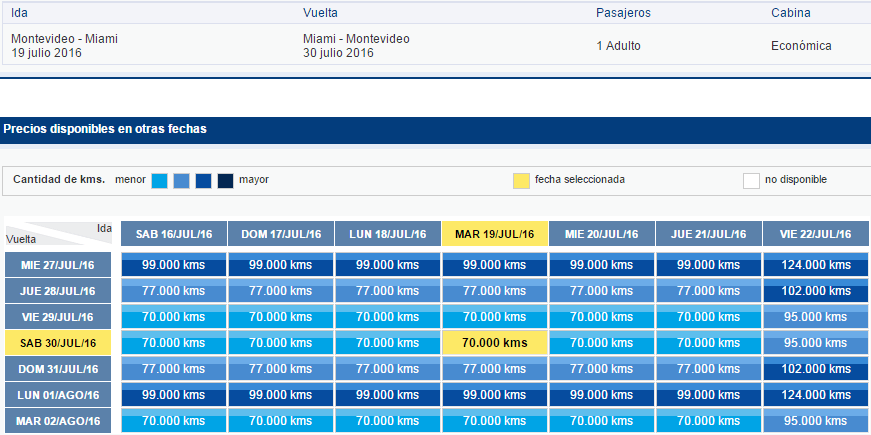The height and width of the screenshot is (435, 871).
Task: Click the darkest navy legend swatch next to mayor
Action: point(226,181)
